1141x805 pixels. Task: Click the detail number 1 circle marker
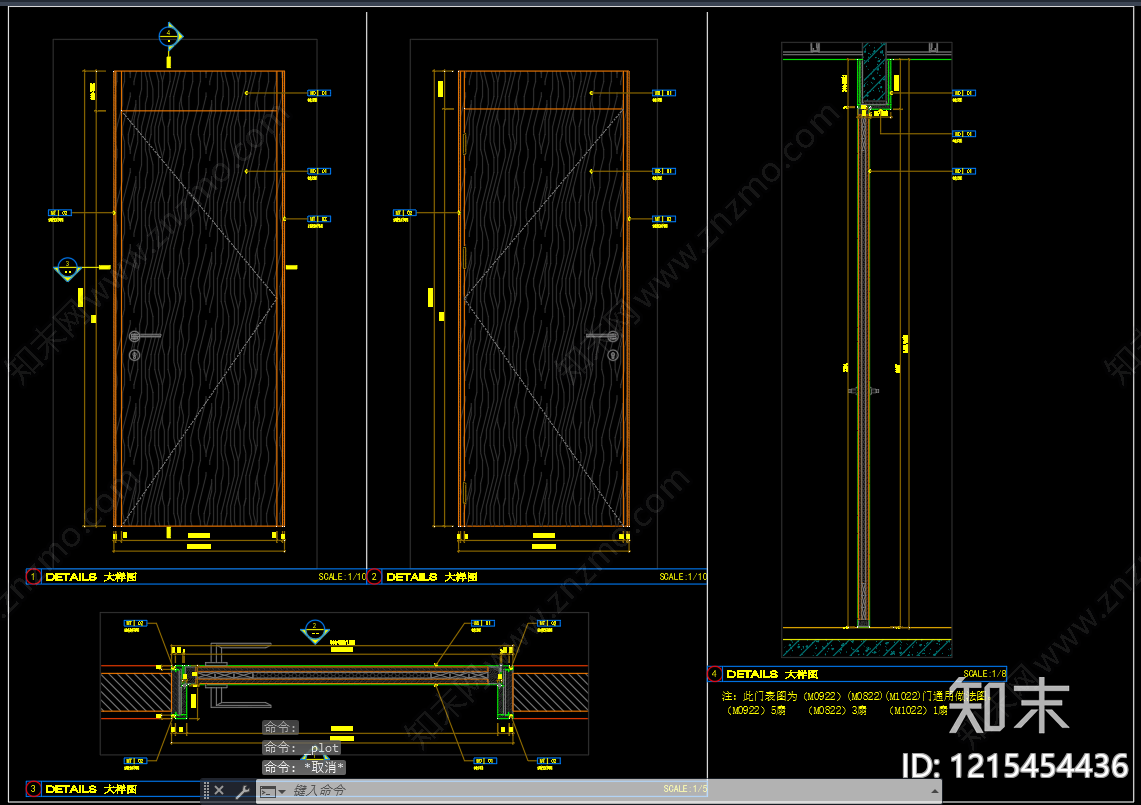(33, 576)
